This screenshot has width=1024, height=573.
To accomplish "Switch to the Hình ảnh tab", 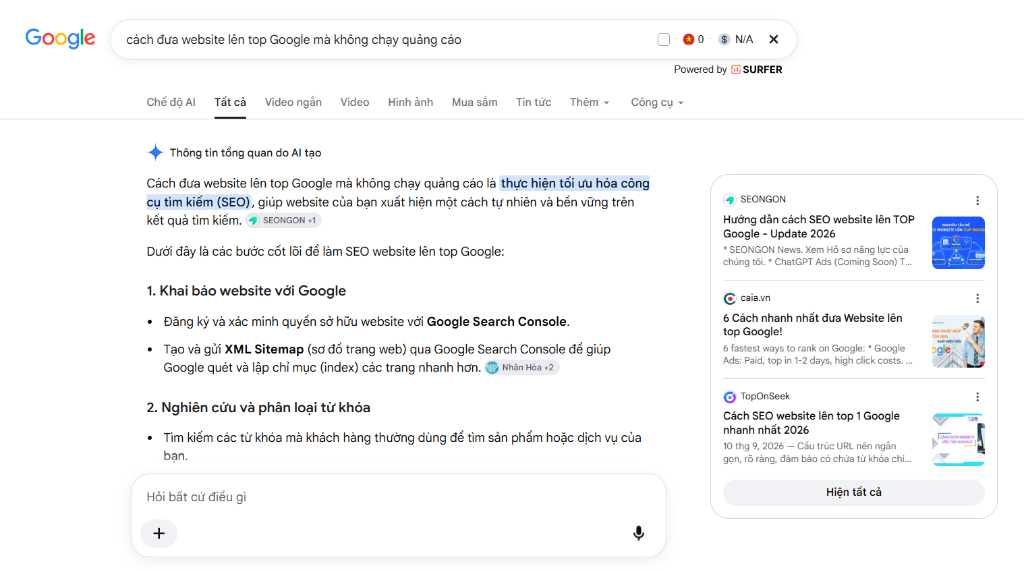I will (x=410, y=102).
